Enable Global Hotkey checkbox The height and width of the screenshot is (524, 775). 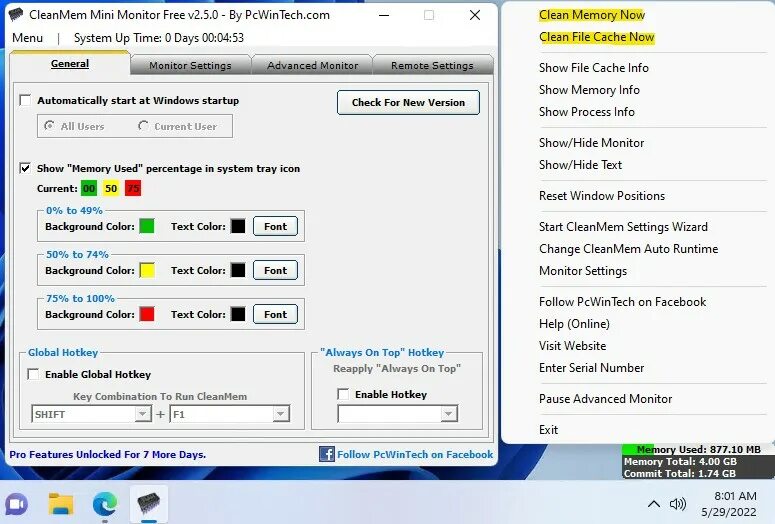click(33, 374)
